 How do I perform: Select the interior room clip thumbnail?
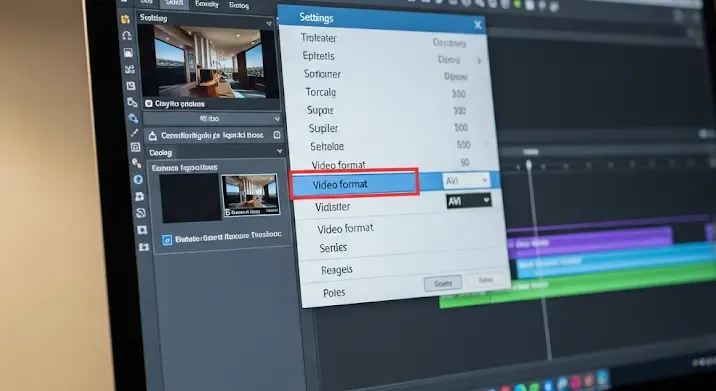[250, 195]
